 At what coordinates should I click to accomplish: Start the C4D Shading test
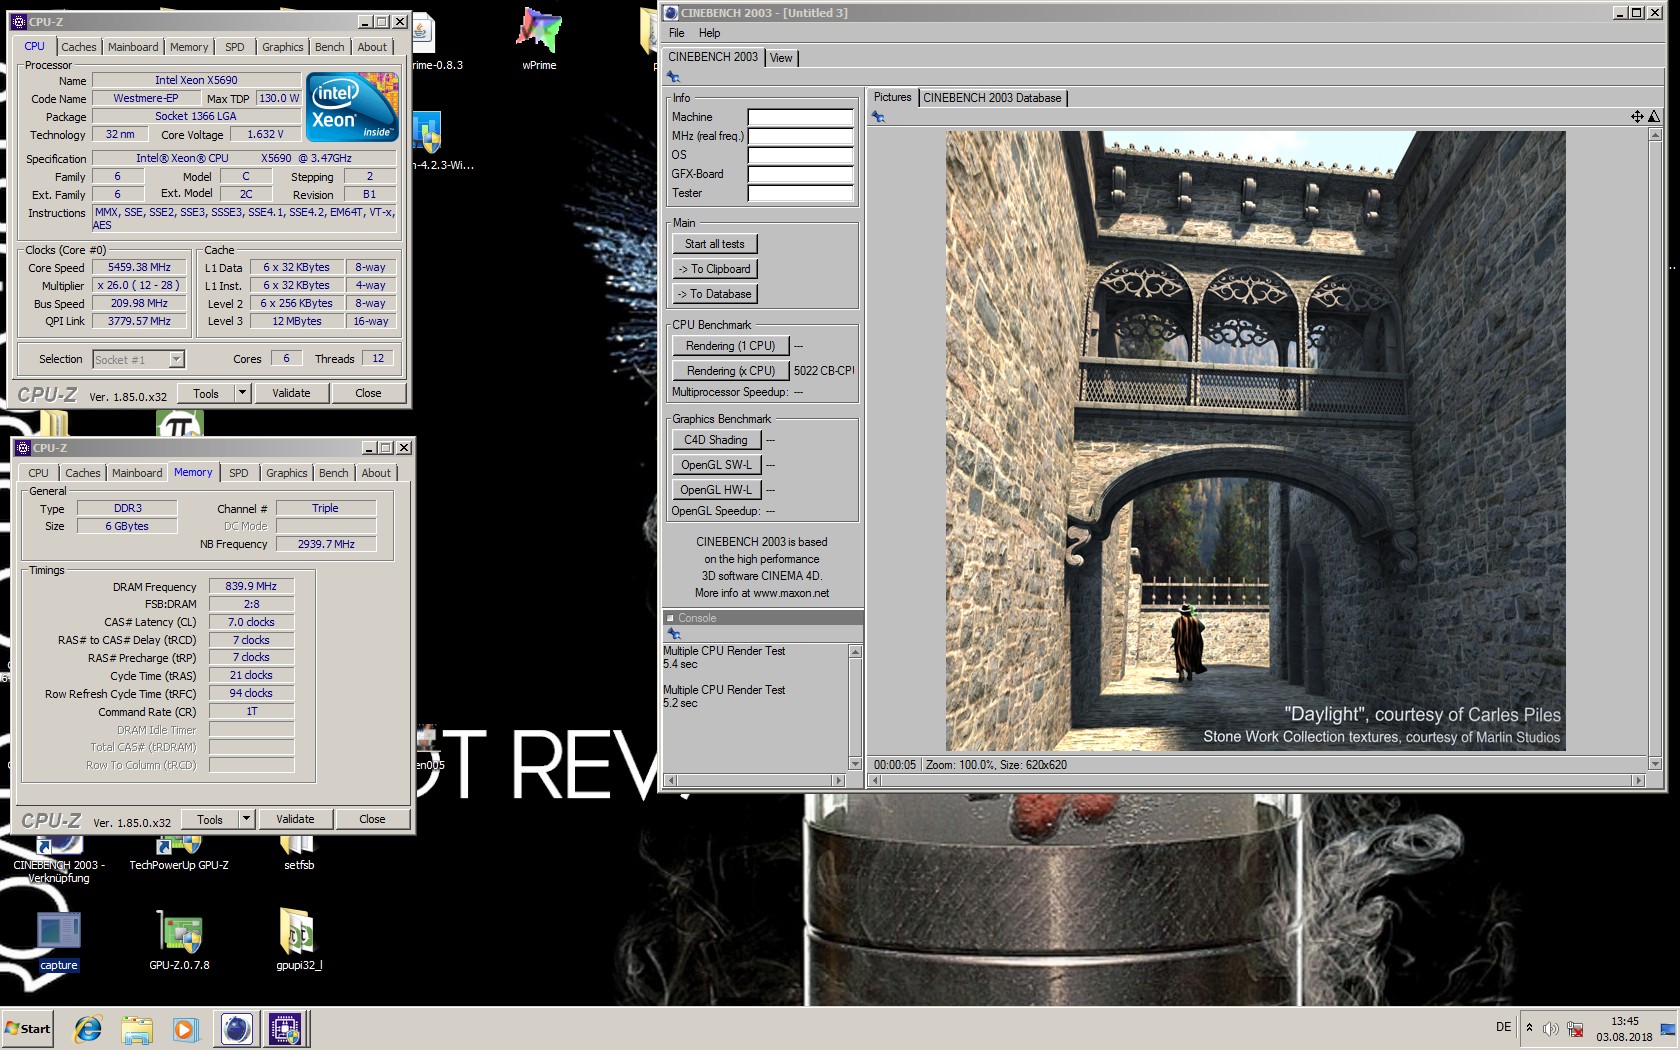716,440
